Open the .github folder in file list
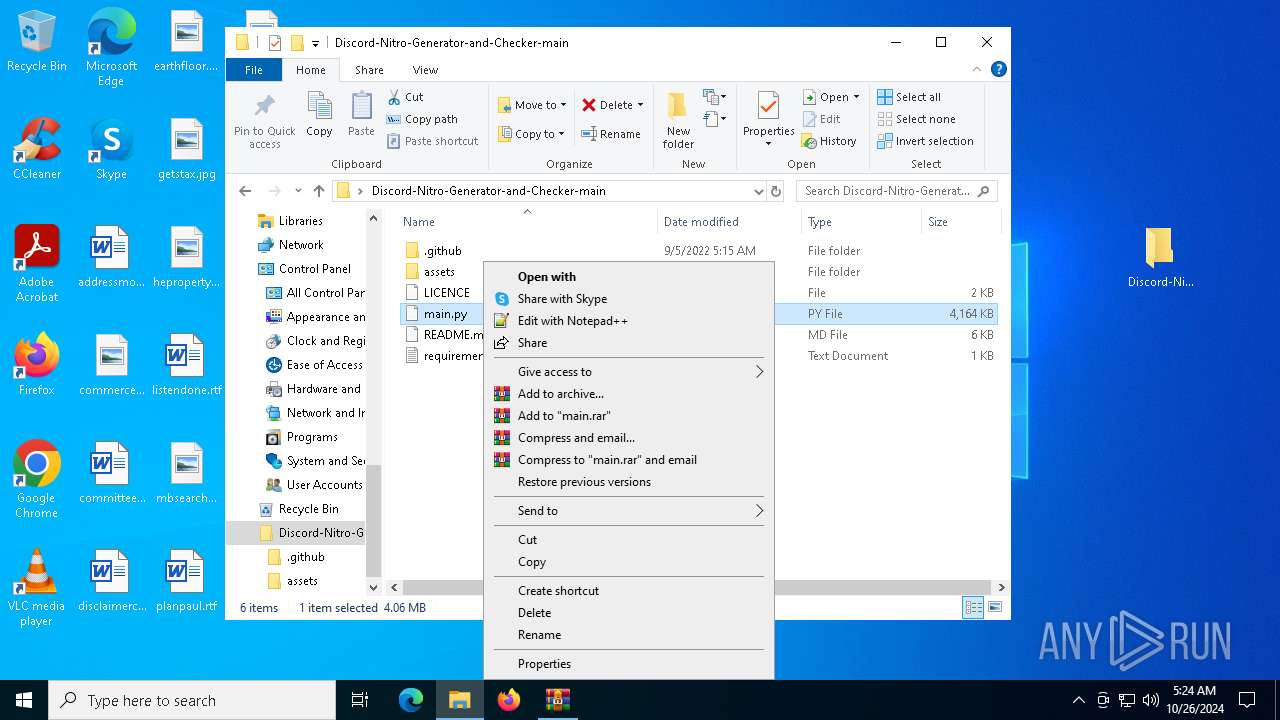This screenshot has height=720, width=1280. point(442,251)
